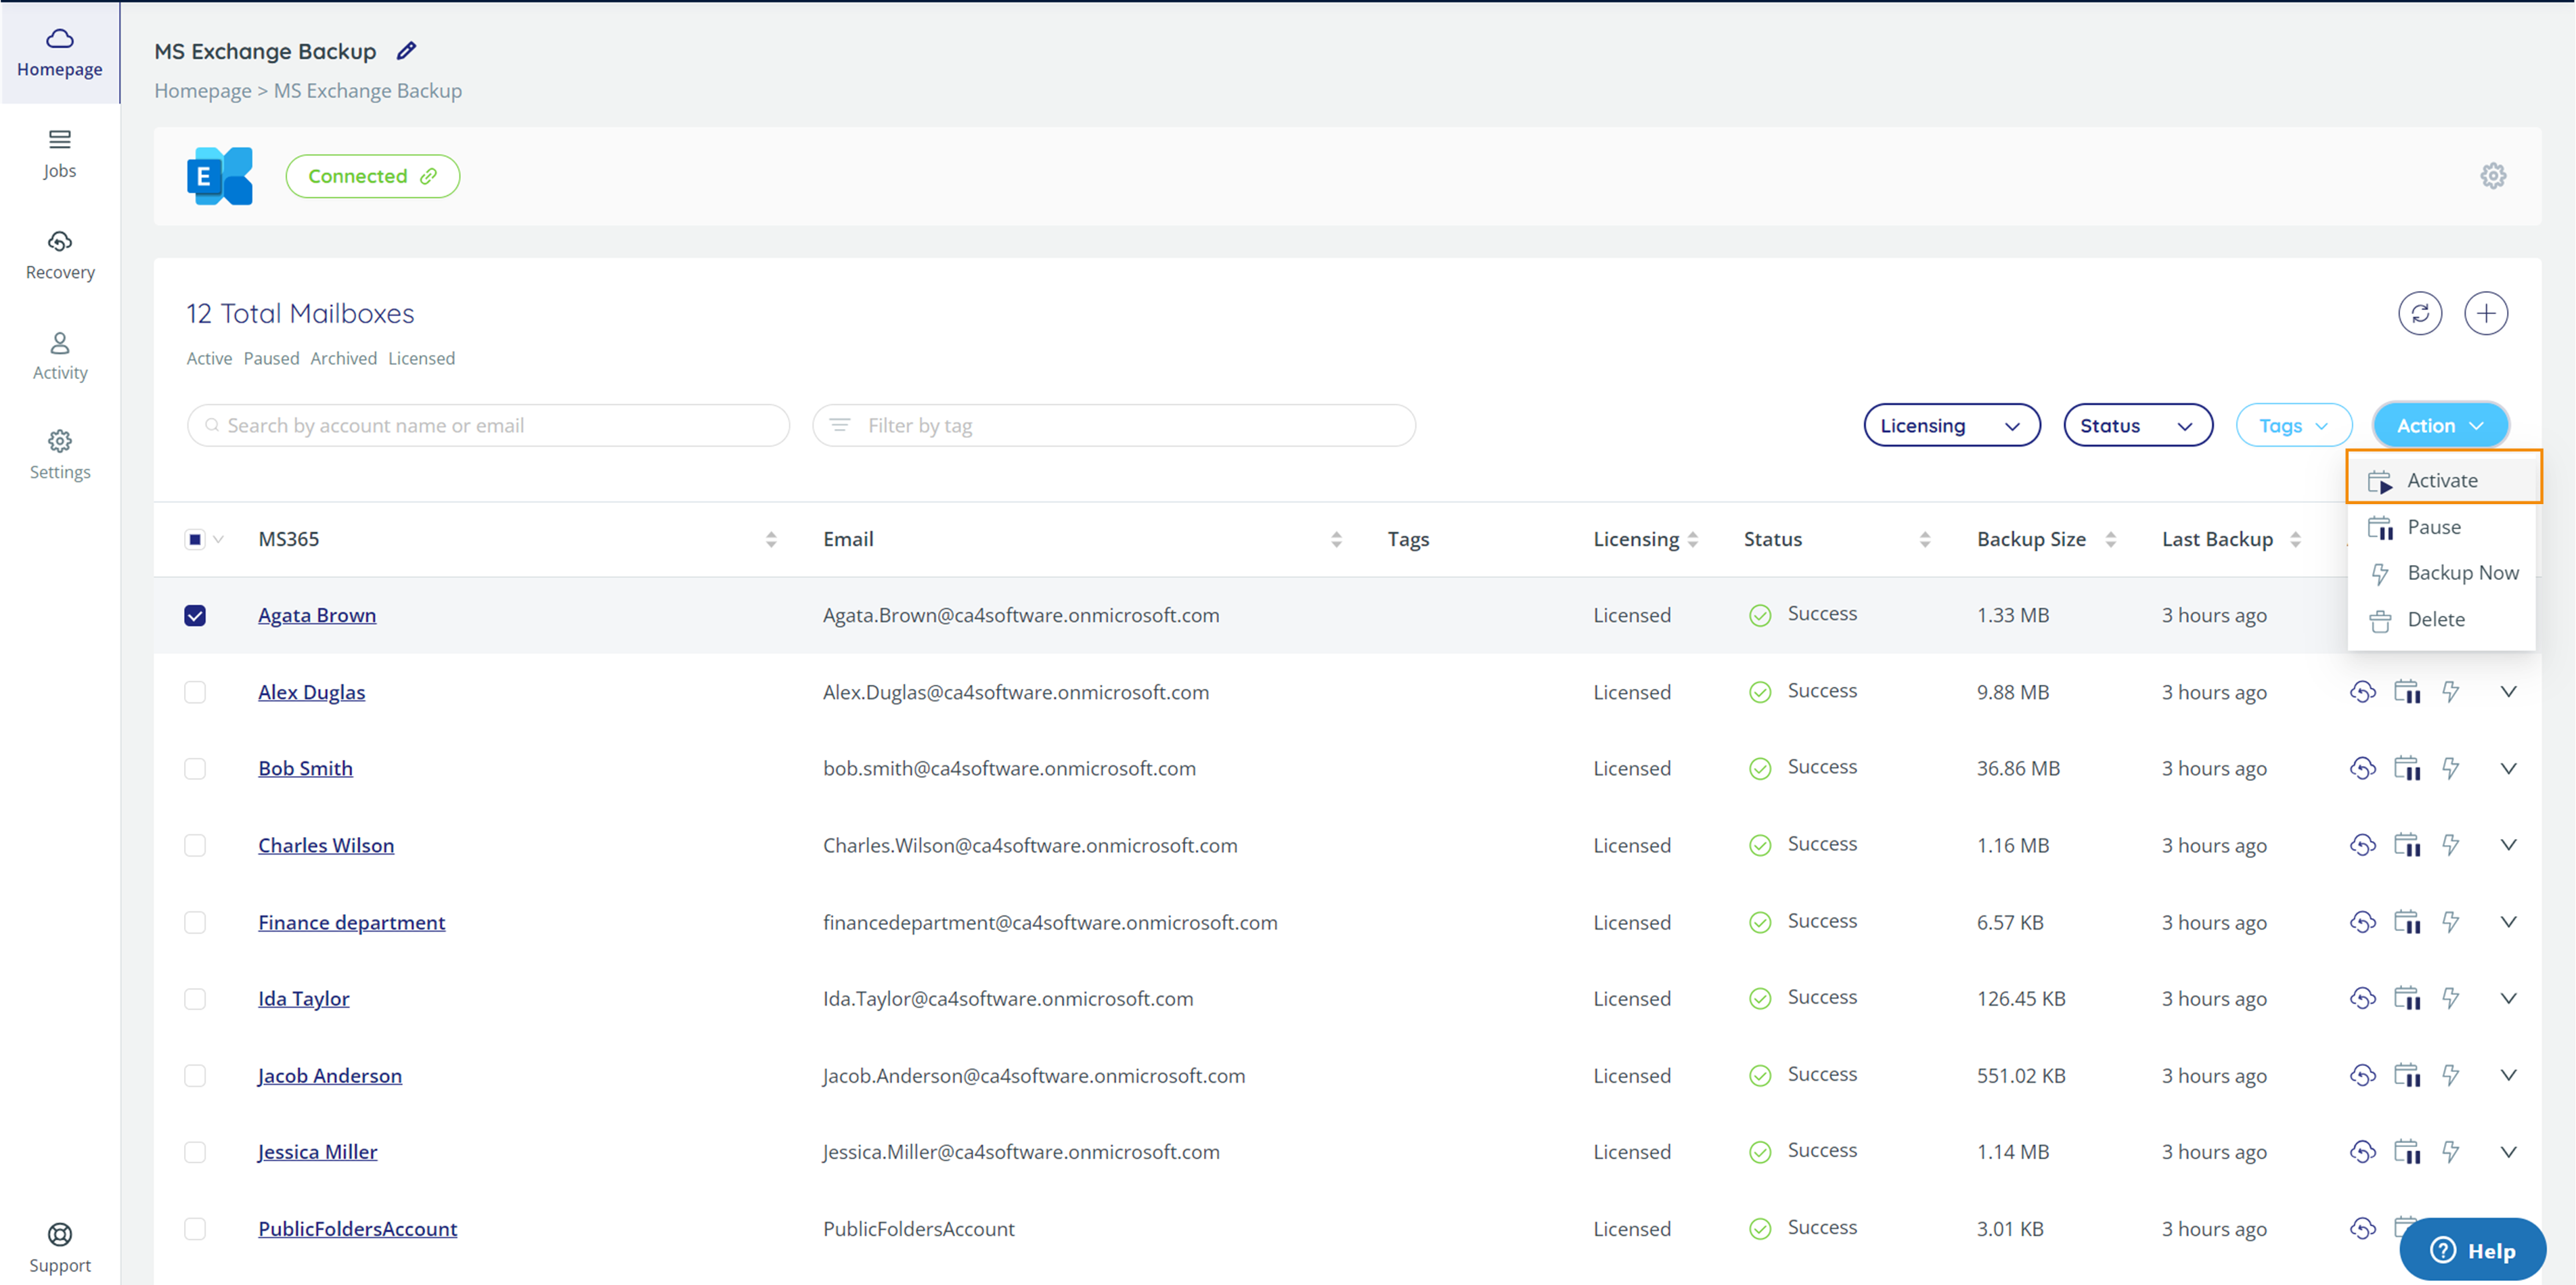Expand the Alex Duglas row chevron
The height and width of the screenshot is (1285, 2576).
2508,691
